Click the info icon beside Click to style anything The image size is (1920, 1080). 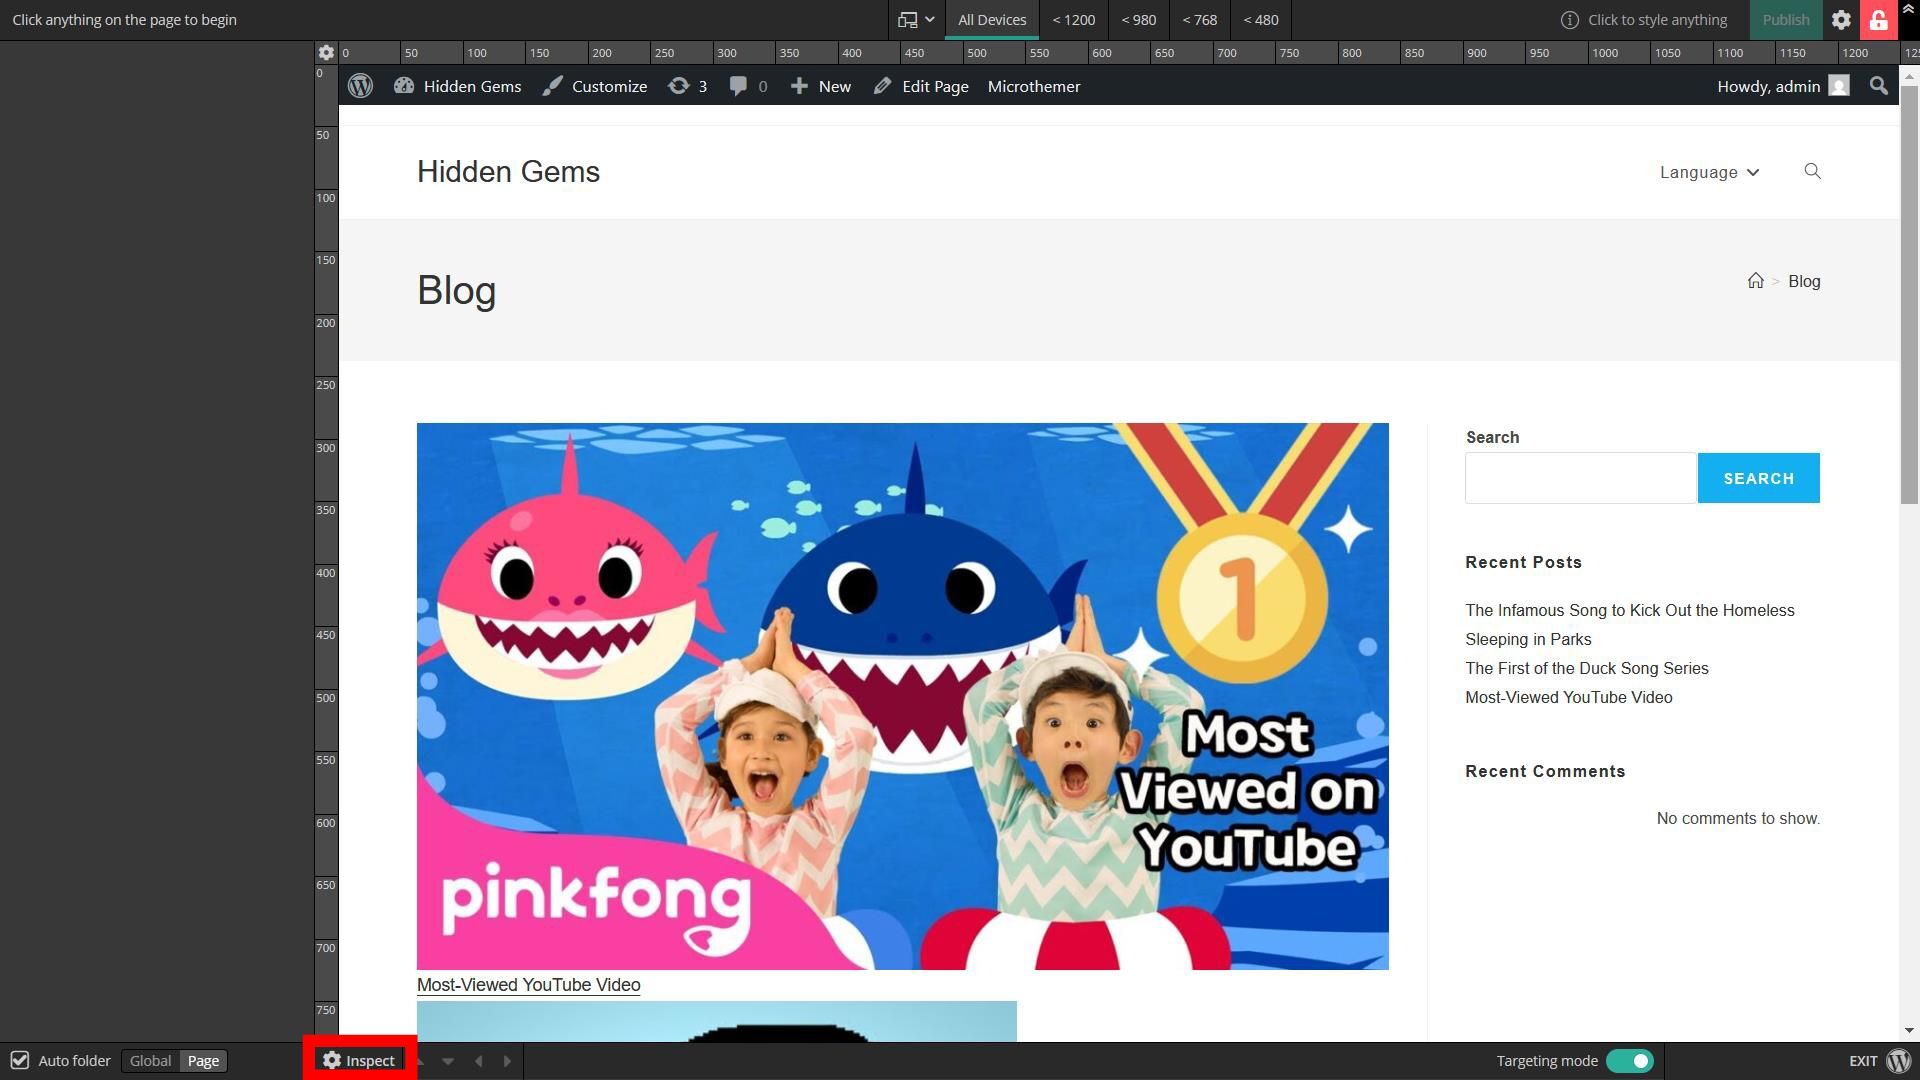(1570, 20)
